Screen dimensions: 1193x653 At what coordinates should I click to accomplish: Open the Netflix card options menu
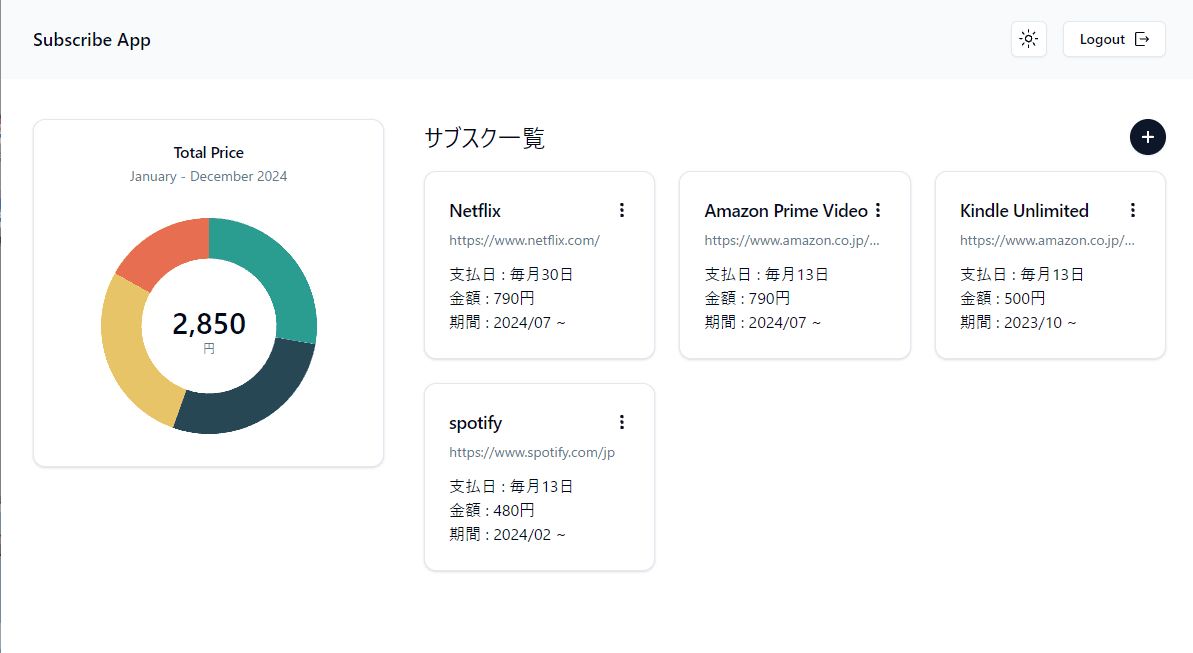pyautogui.click(x=622, y=210)
